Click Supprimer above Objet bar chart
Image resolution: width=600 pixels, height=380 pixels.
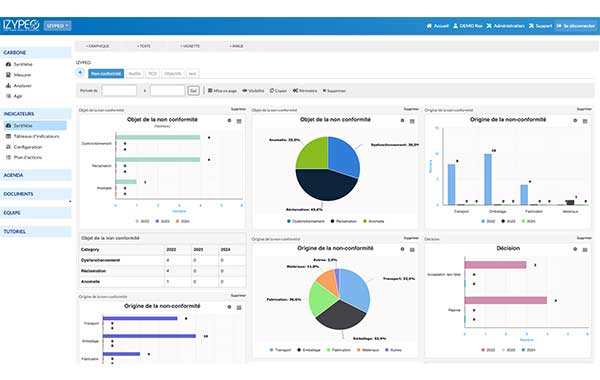coord(238,109)
